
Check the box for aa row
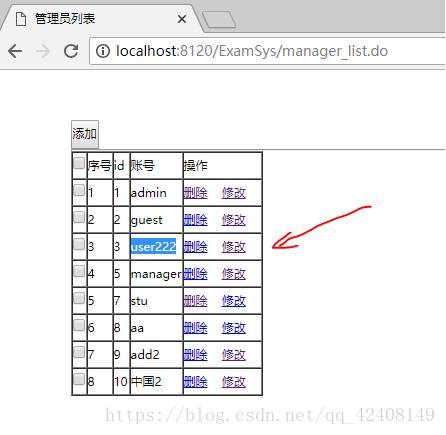[79, 325]
